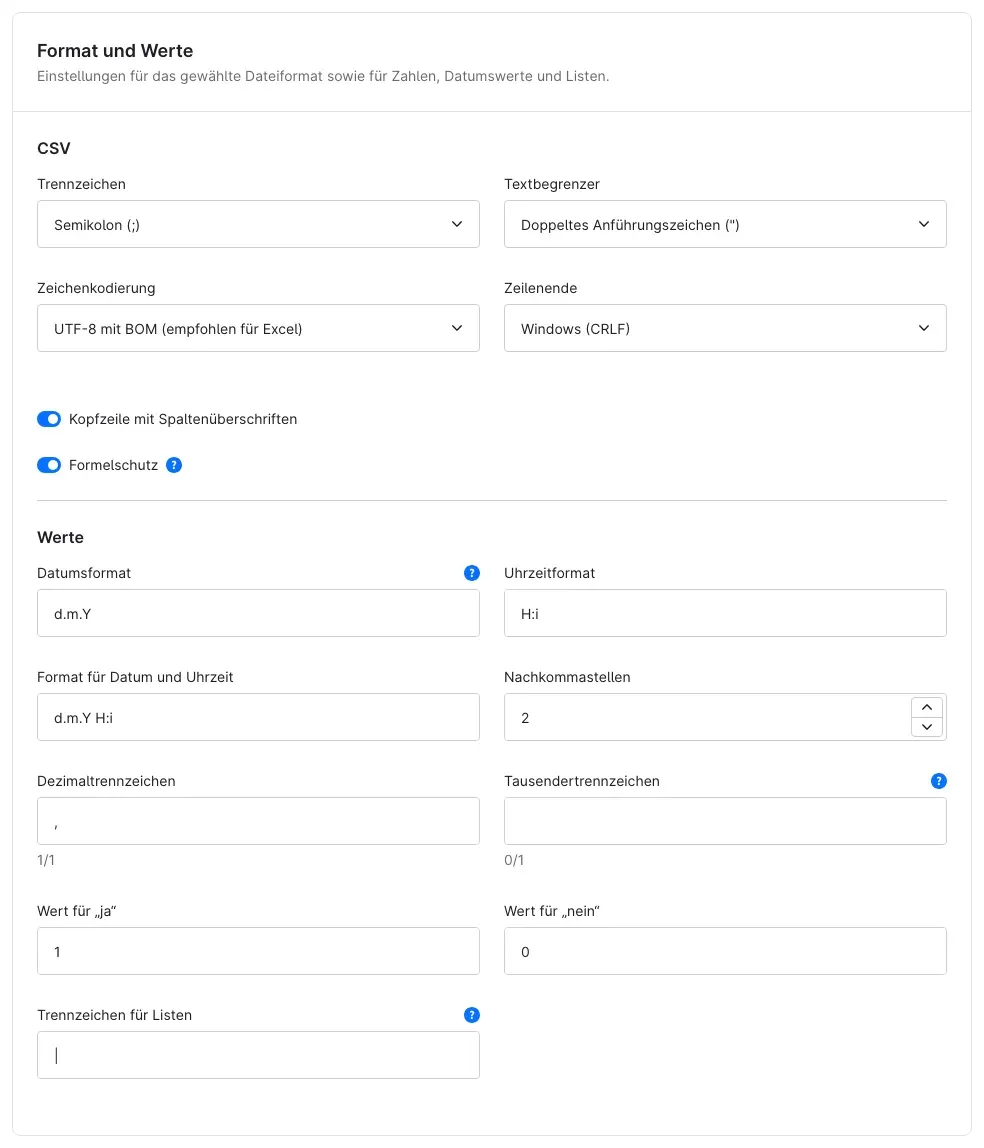
Task: Click the 1/1 character counter
Action: 45,860
